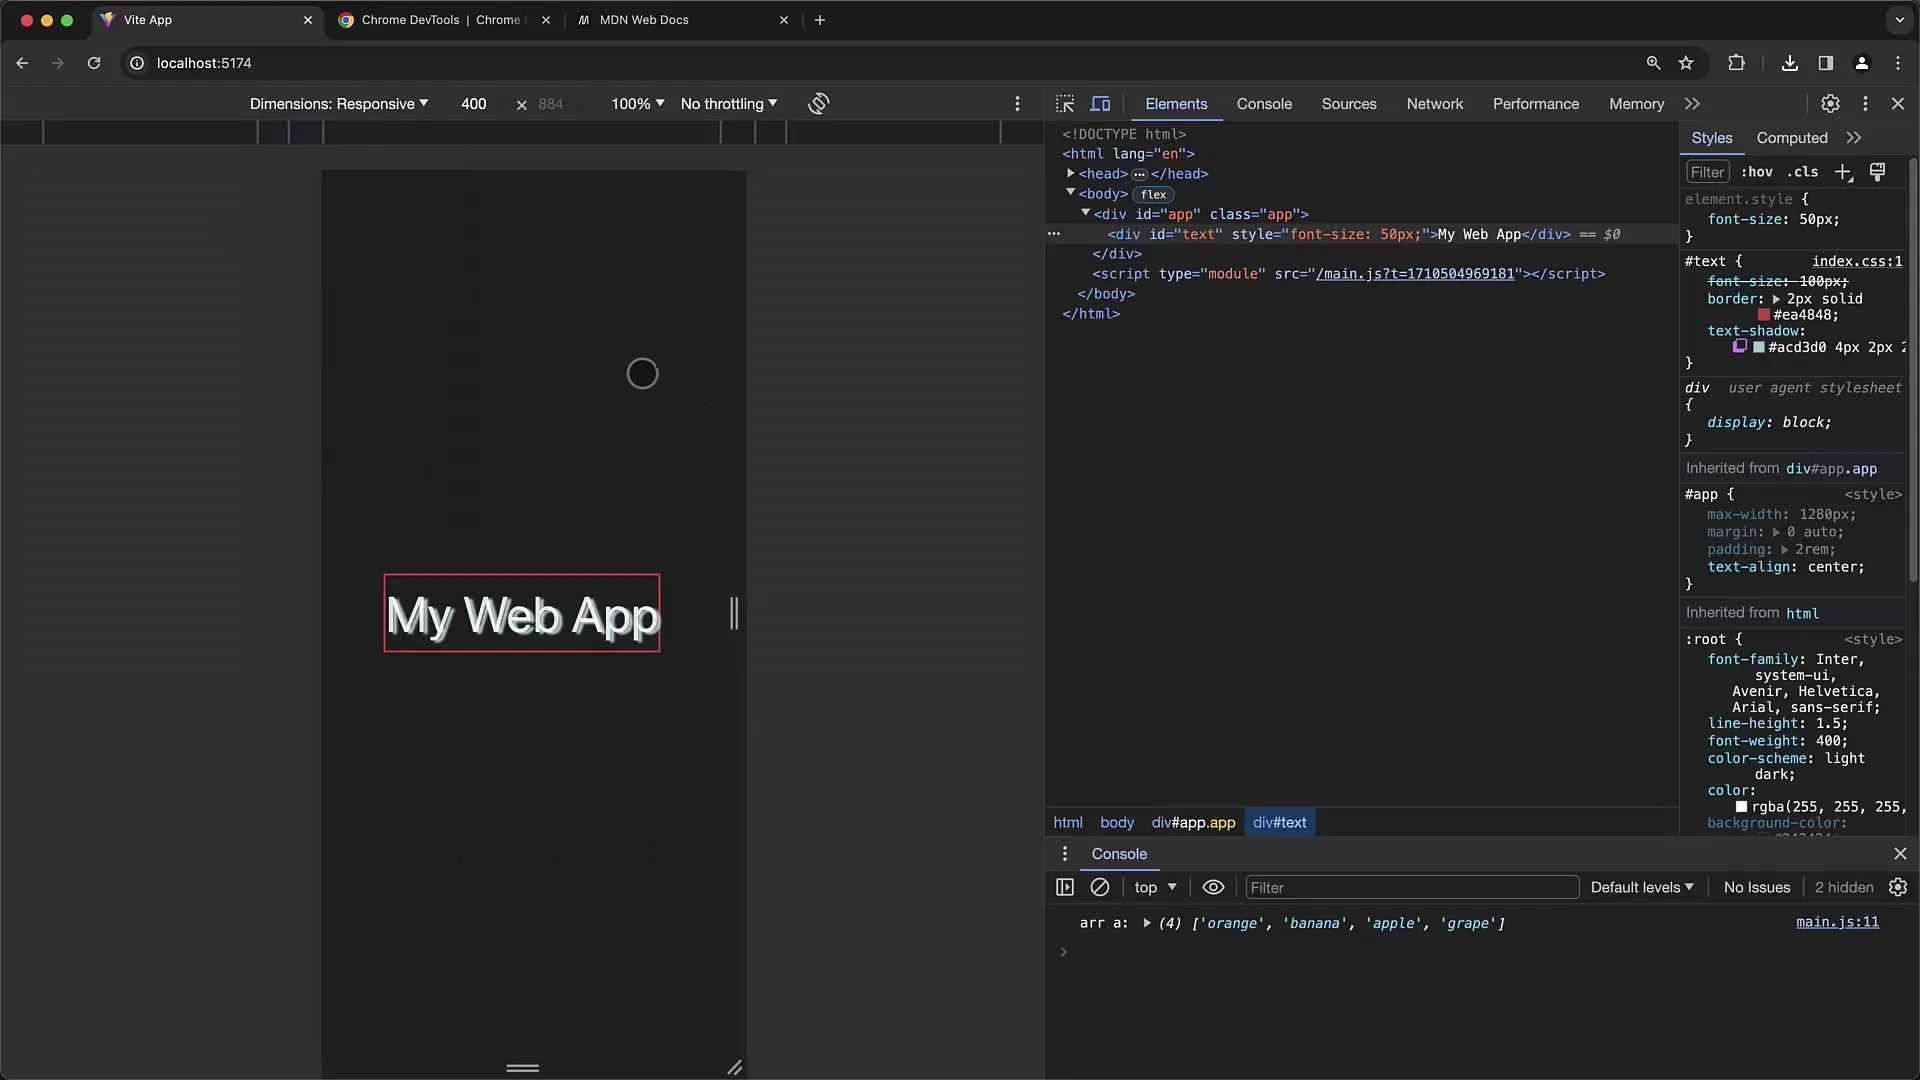Click the #acd3d0 color swatch in Styles
This screenshot has height=1080, width=1920.
pyautogui.click(x=1762, y=347)
